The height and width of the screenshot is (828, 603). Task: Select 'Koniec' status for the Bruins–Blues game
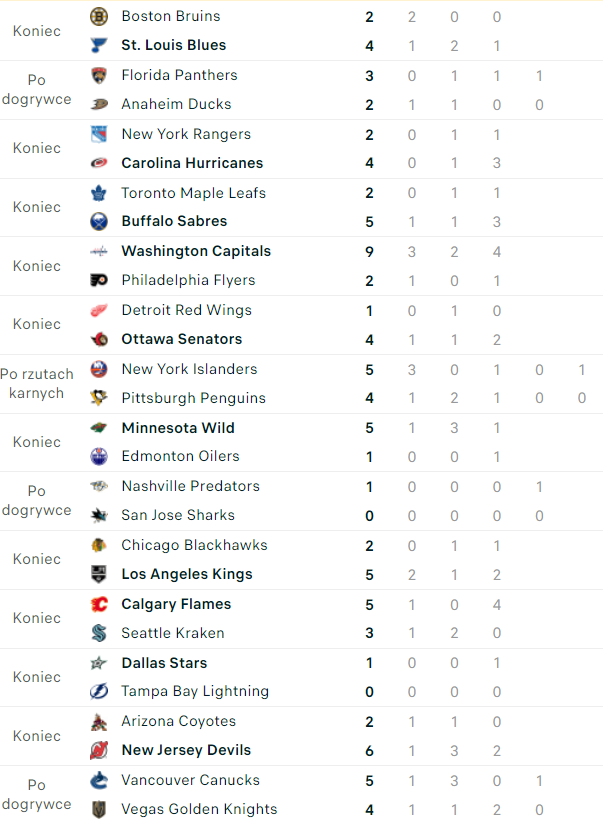pos(36,31)
